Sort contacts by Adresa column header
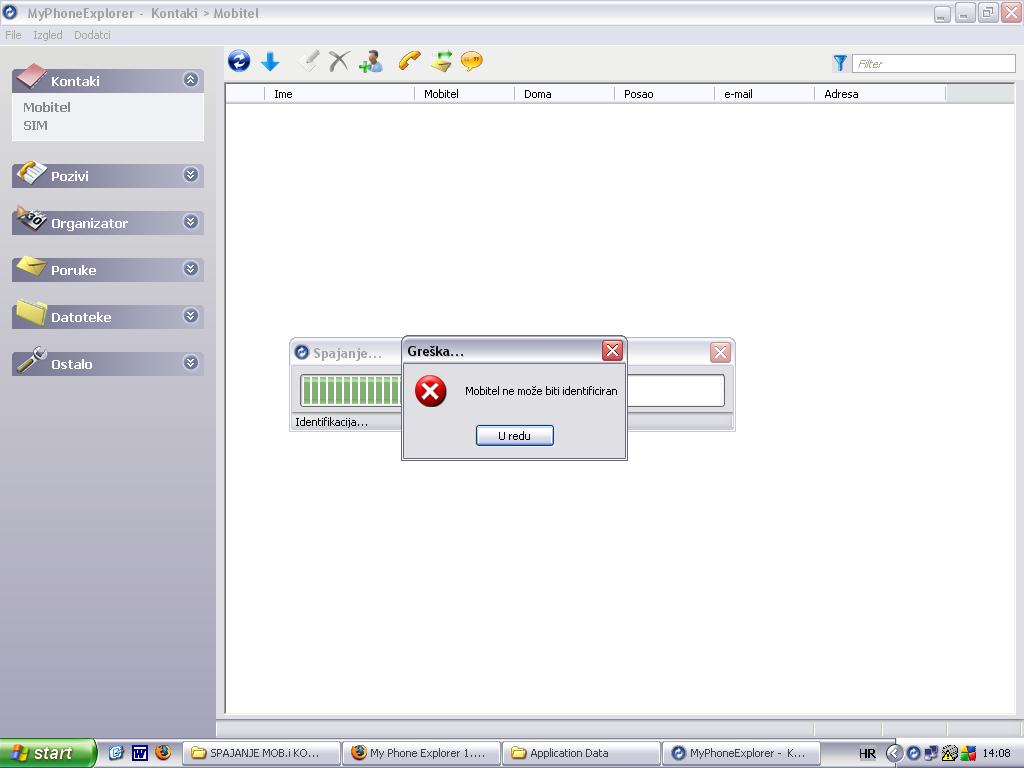Viewport: 1024px width, 768px height. (880, 94)
